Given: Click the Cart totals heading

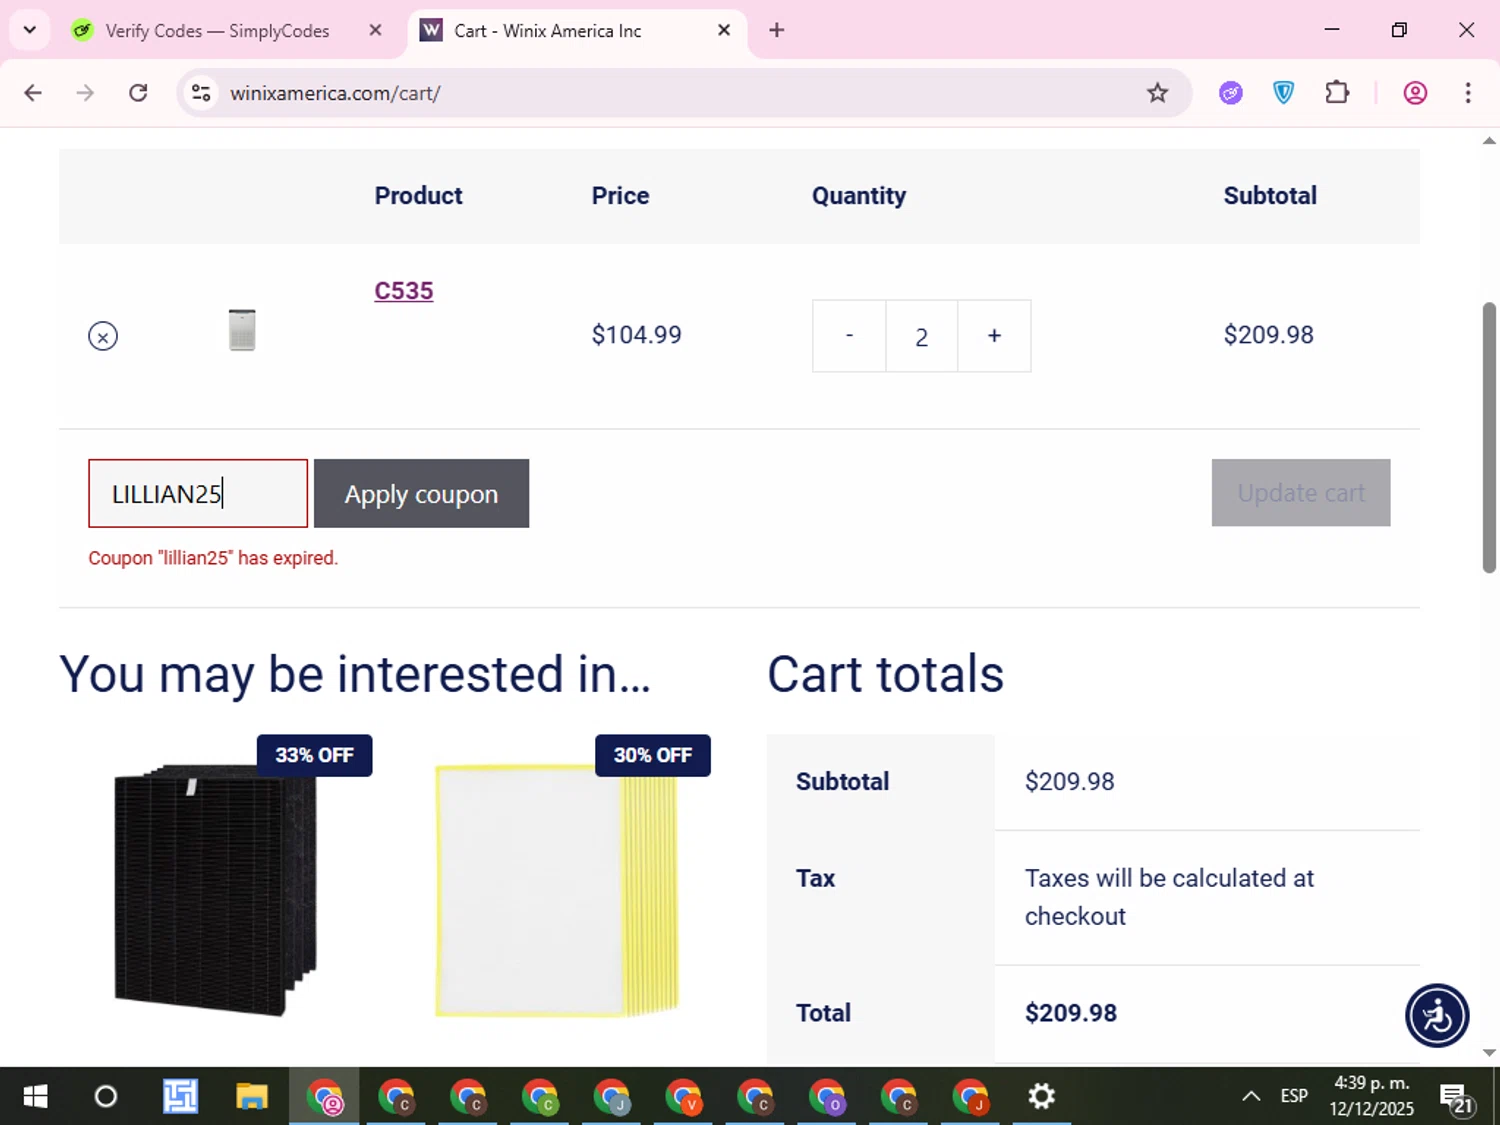Looking at the screenshot, I should 885,674.
